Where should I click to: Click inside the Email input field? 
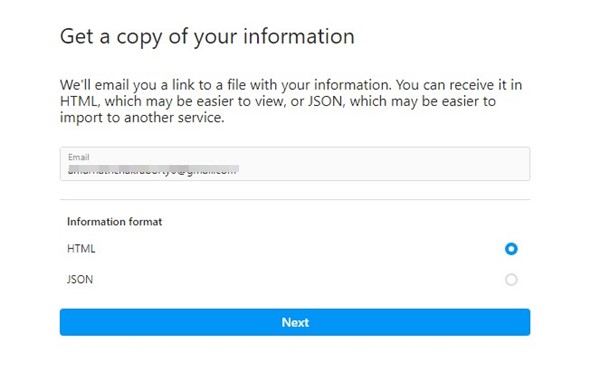[x=295, y=163]
